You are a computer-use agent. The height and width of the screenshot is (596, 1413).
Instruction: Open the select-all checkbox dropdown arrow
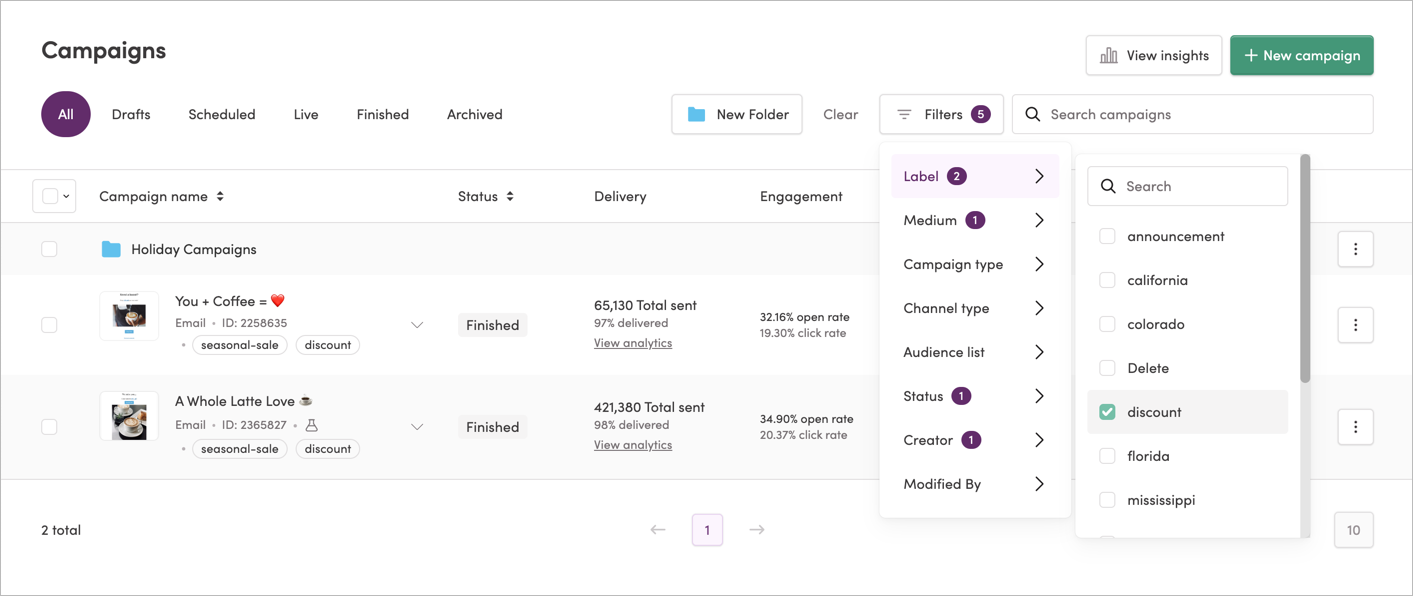[64, 195]
